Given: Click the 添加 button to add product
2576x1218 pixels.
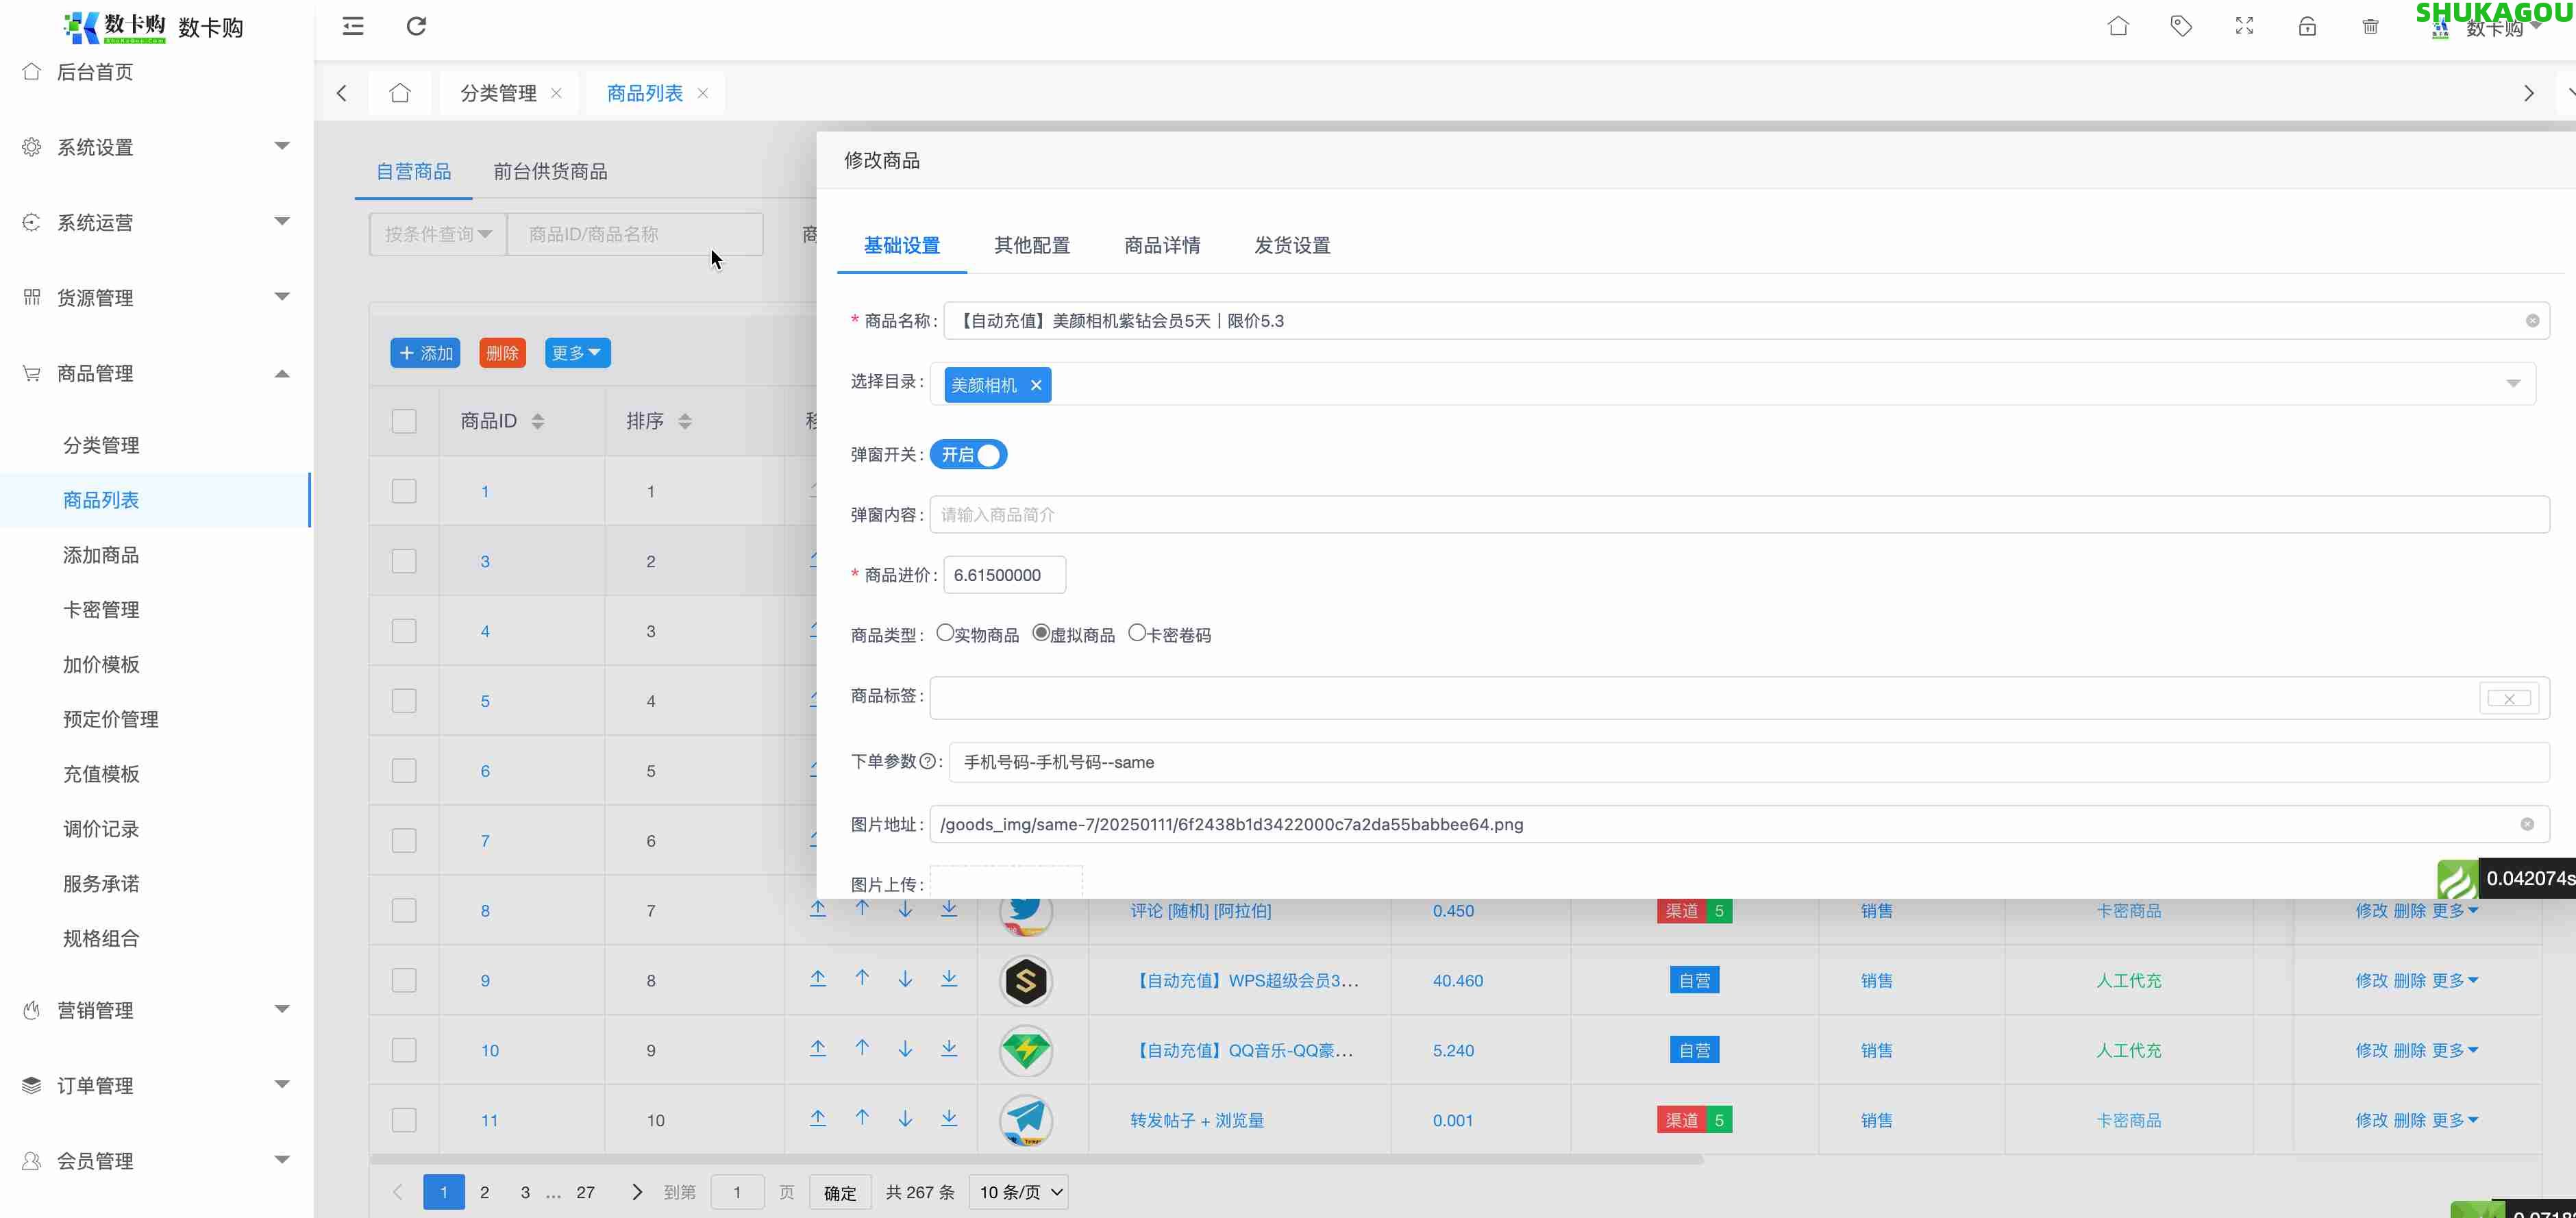Looking at the screenshot, I should (425, 352).
